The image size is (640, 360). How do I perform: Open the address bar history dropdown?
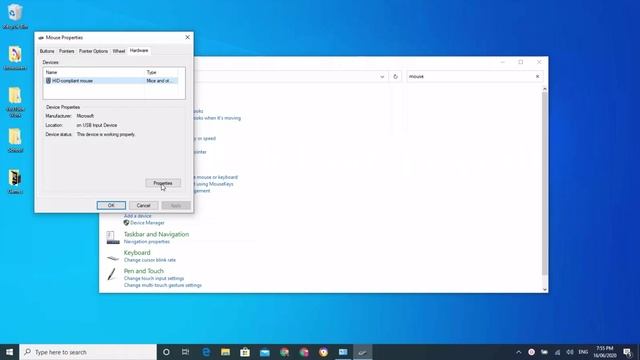[x=382, y=76]
